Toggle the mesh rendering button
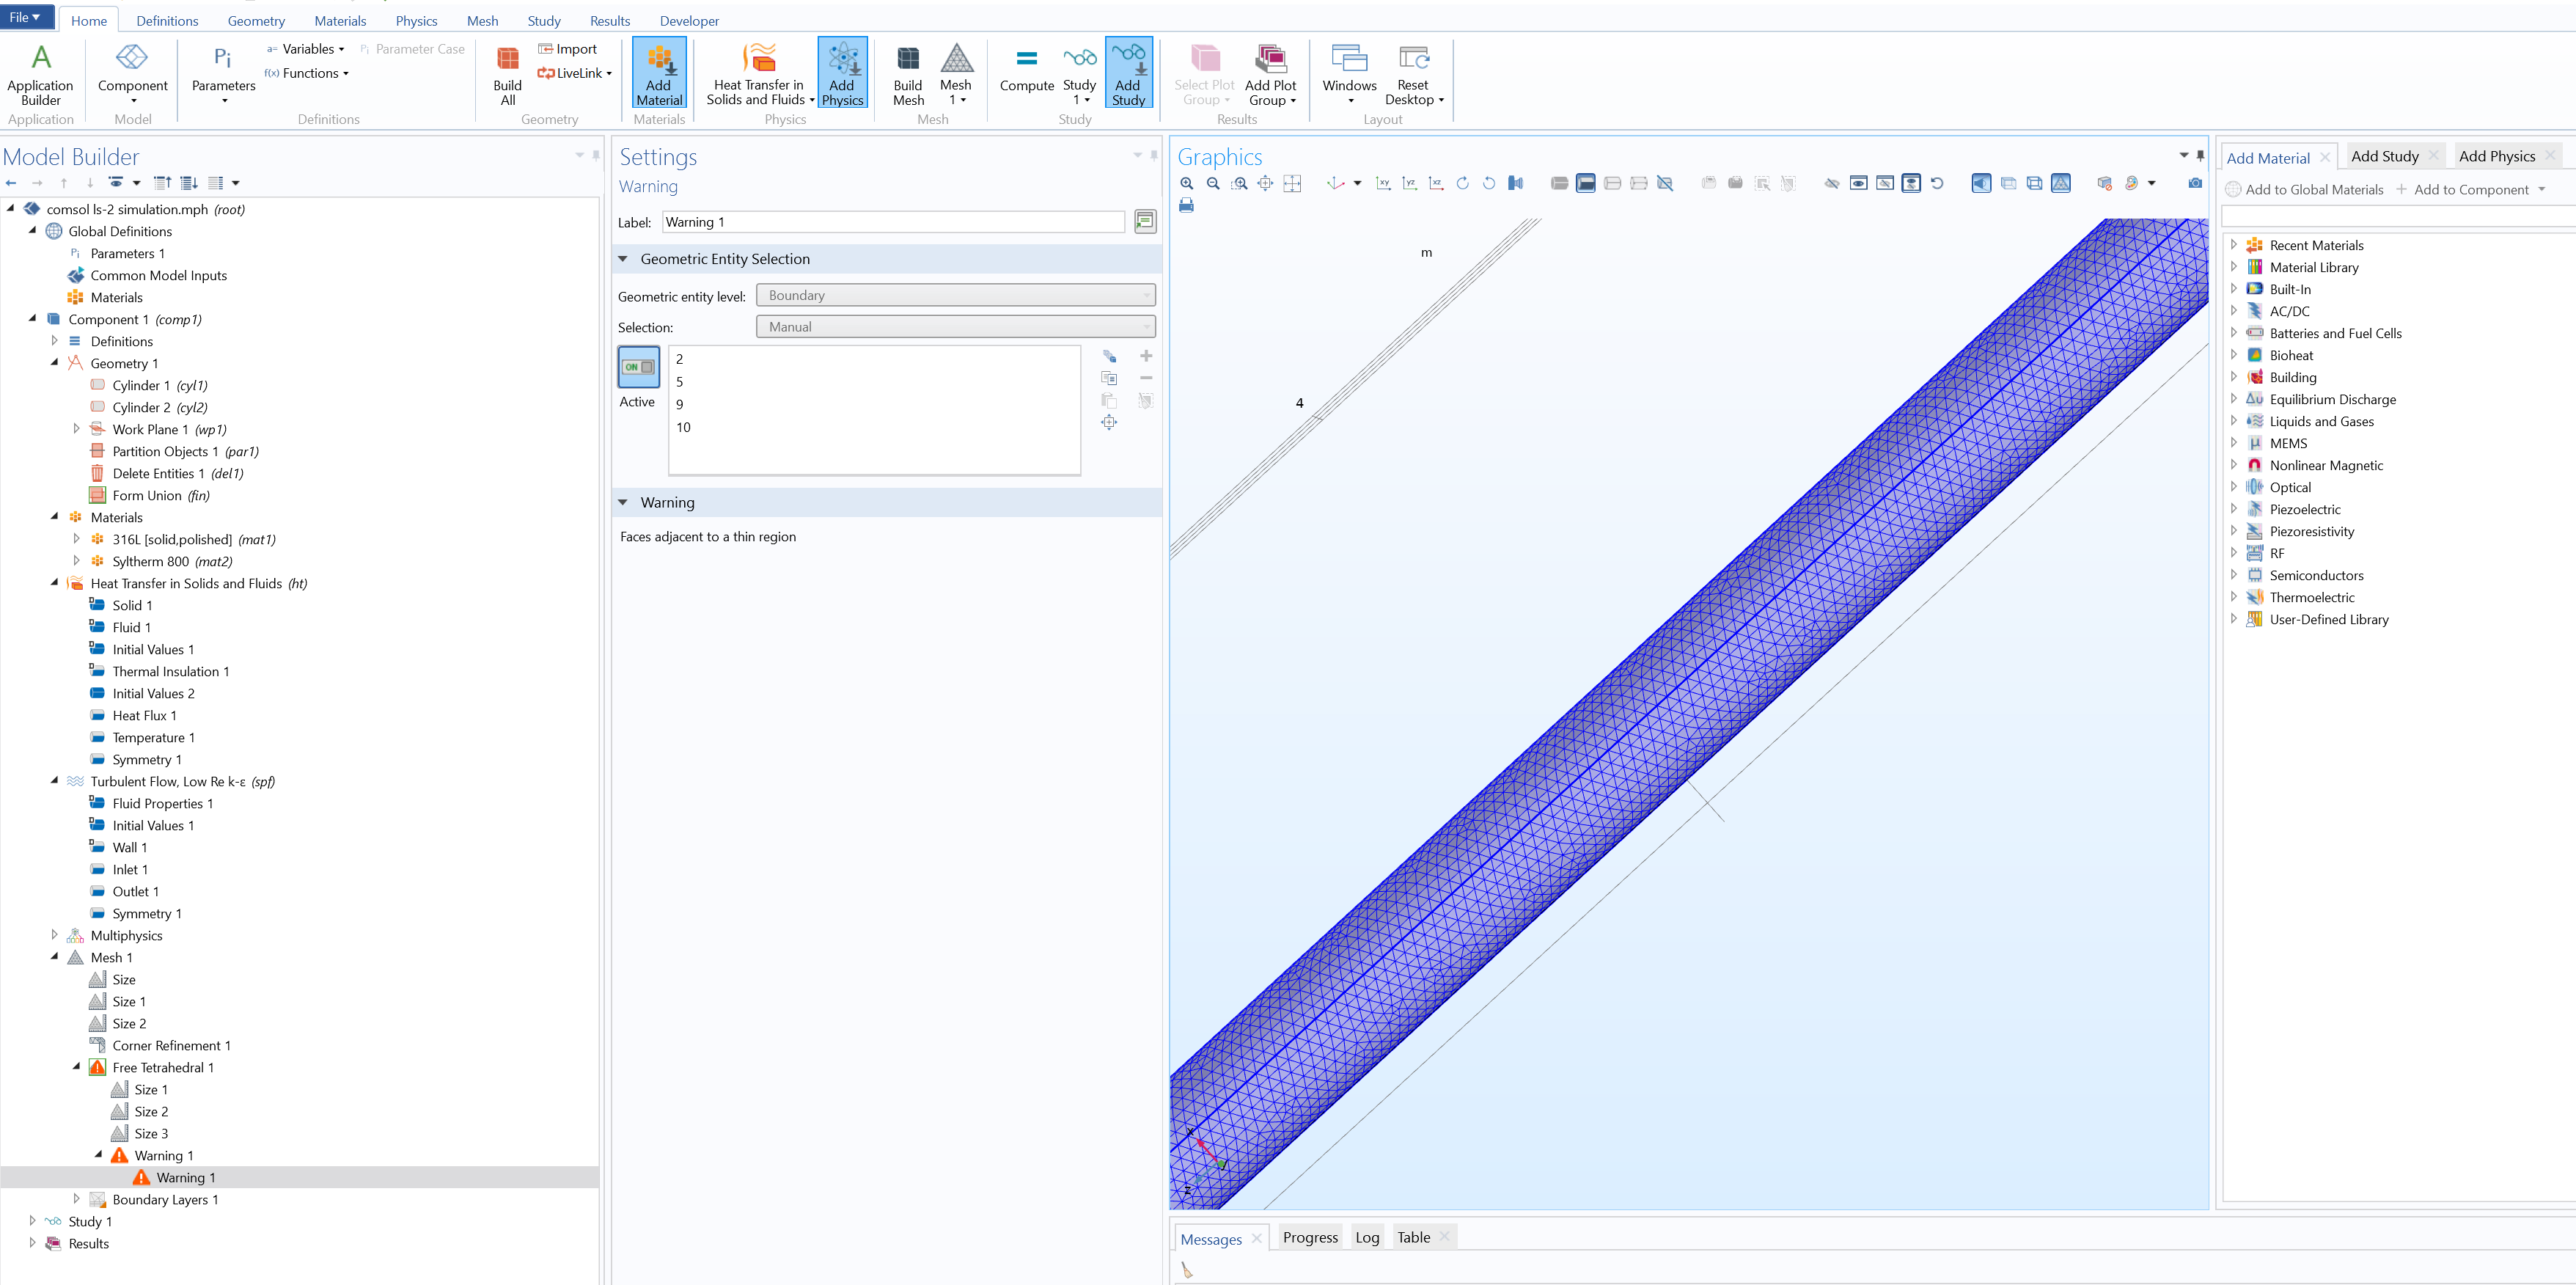 [x=2060, y=183]
